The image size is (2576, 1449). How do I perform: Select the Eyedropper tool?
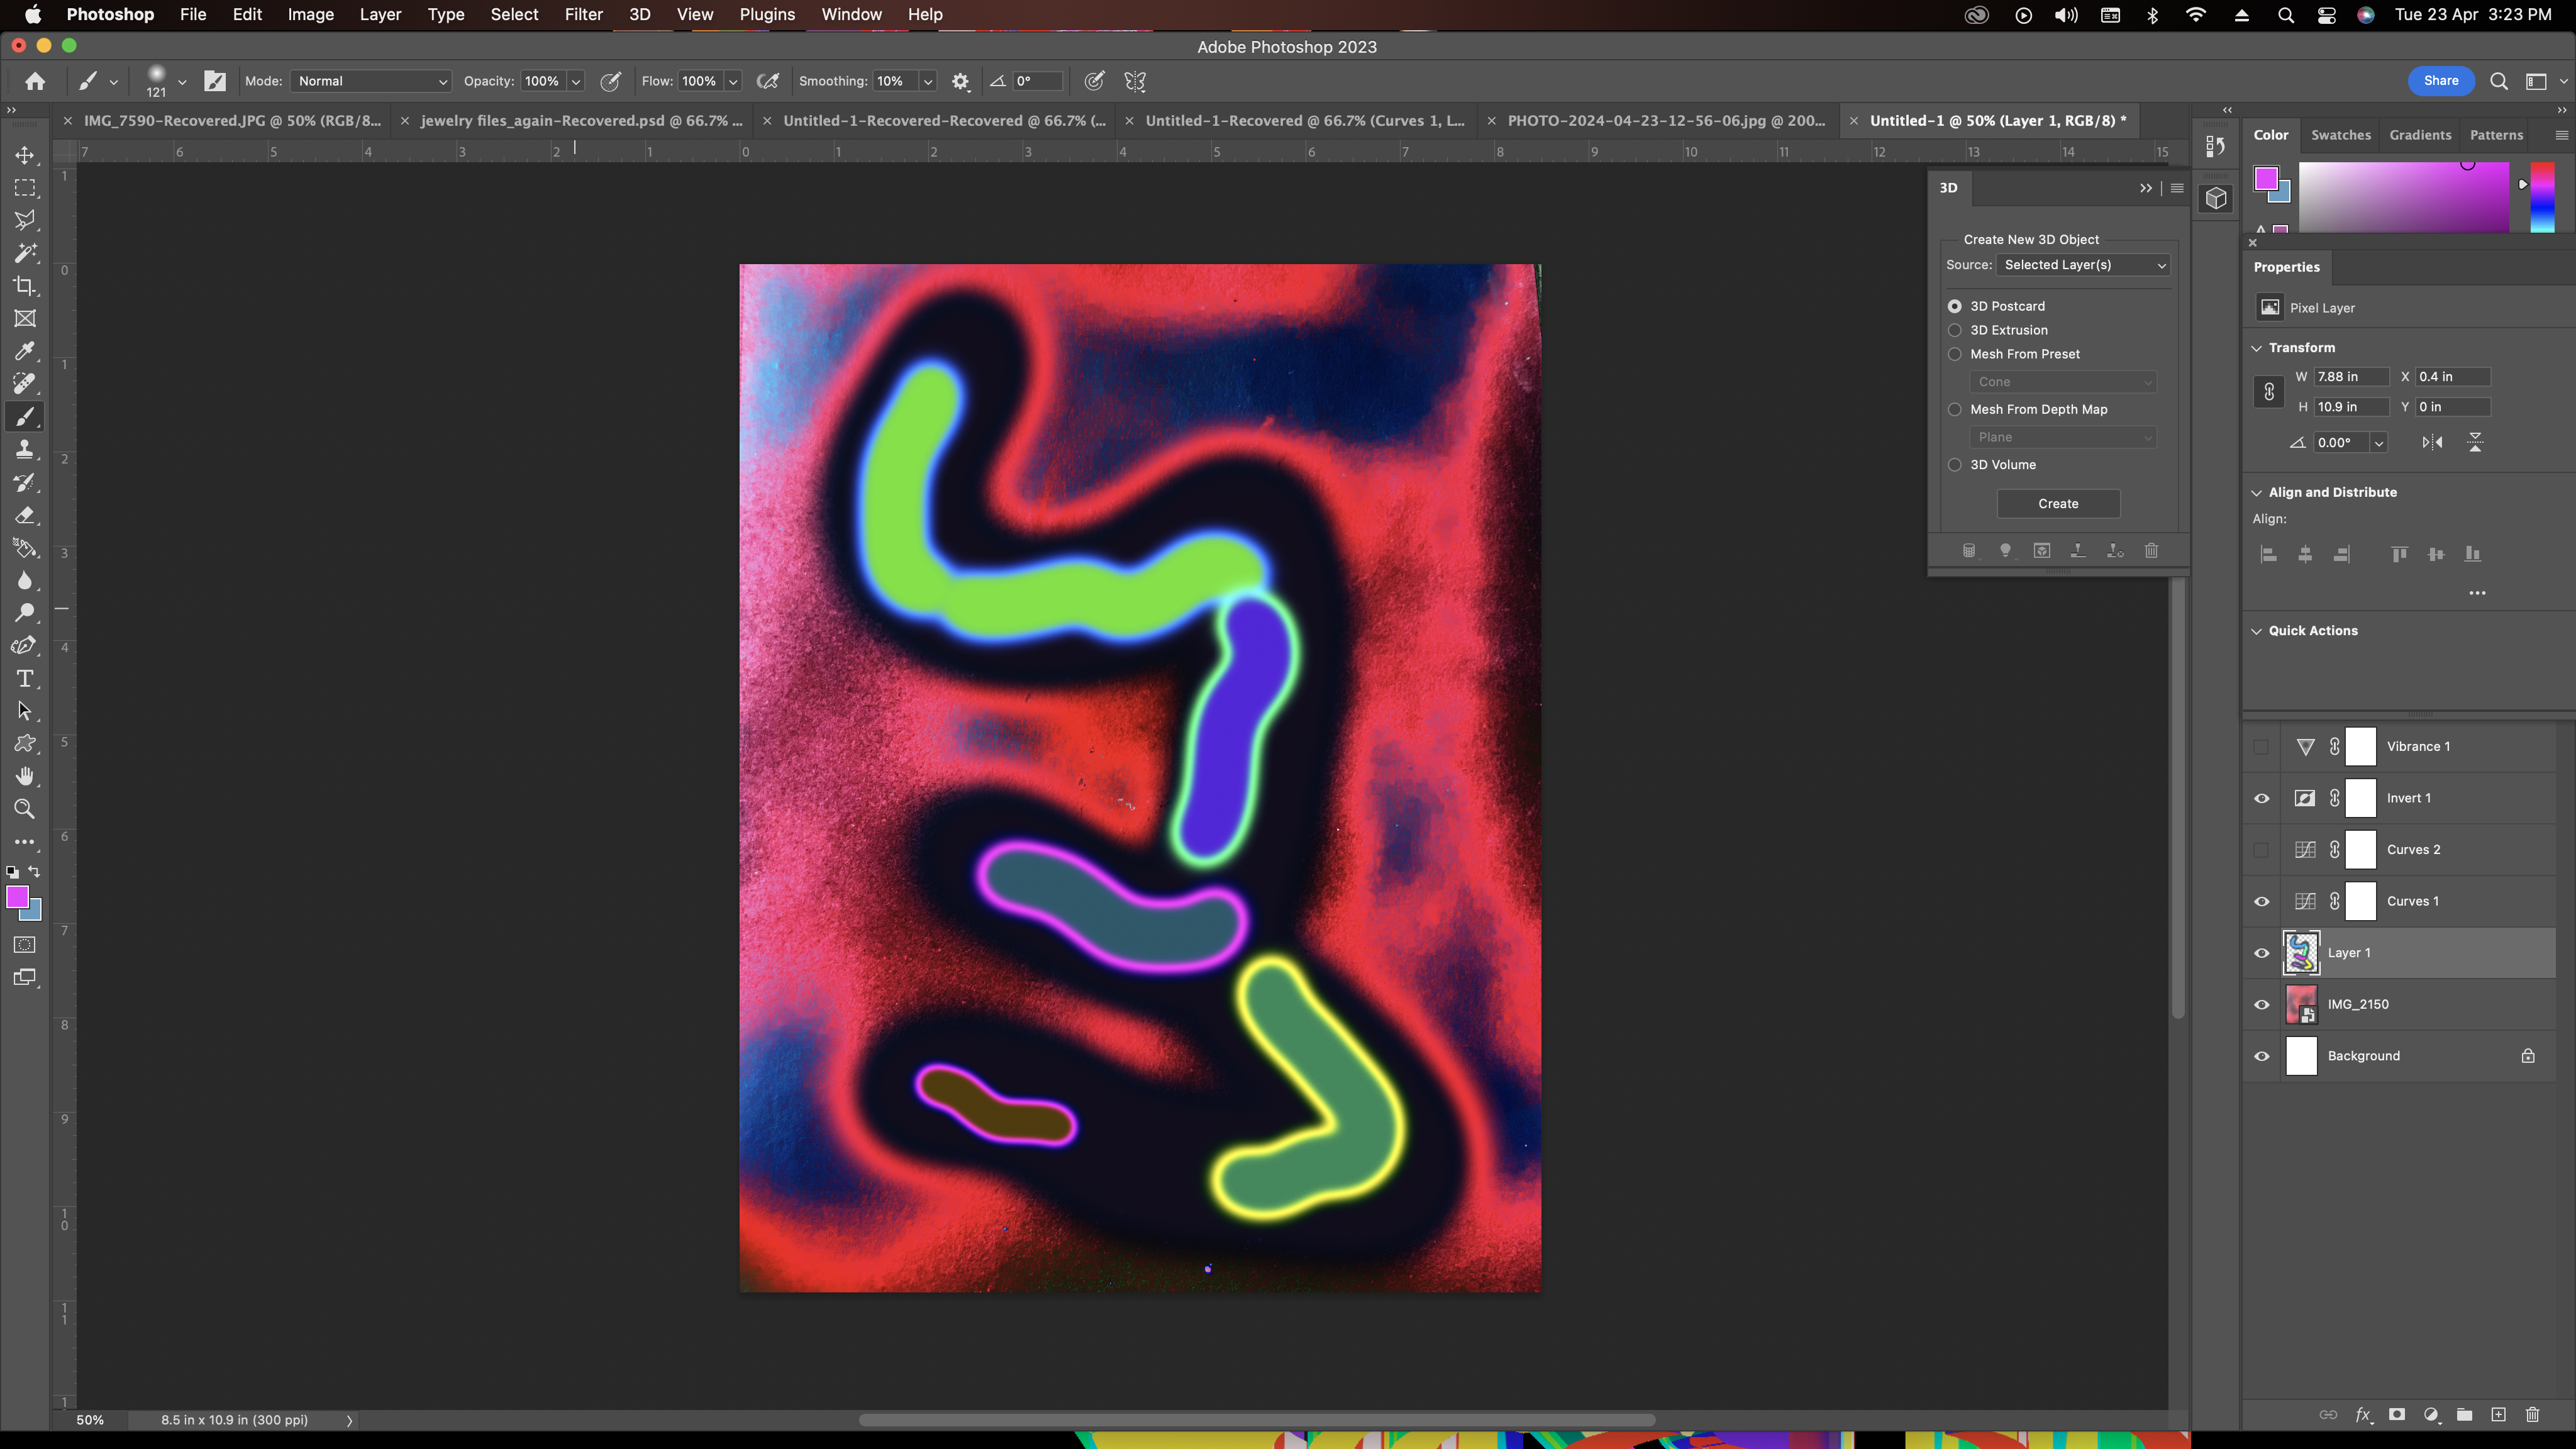click(25, 351)
